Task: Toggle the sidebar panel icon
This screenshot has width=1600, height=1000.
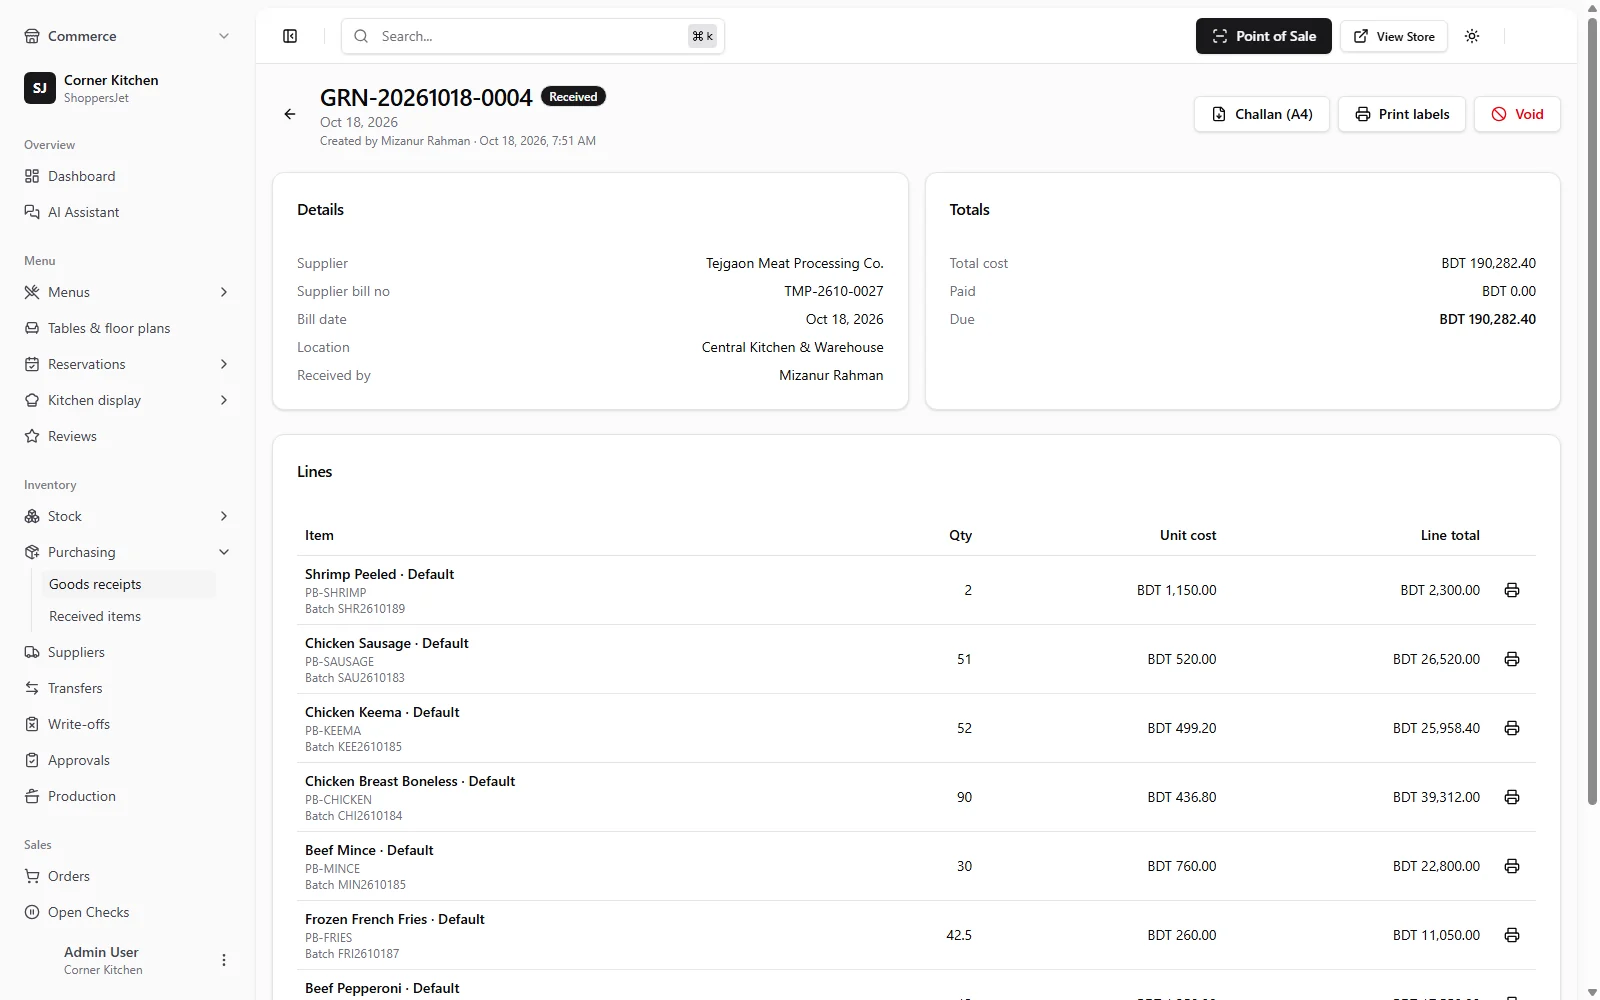Action: [290, 36]
